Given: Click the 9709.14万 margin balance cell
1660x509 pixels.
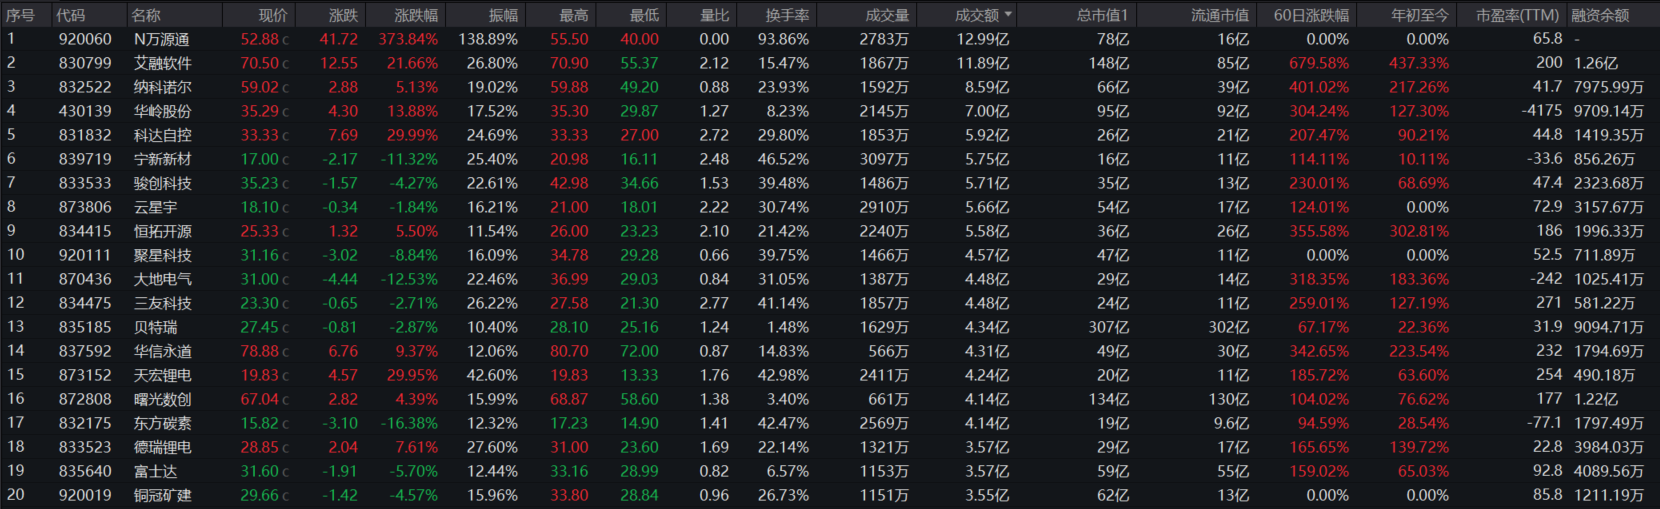Looking at the screenshot, I should pyautogui.click(x=1609, y=111).
